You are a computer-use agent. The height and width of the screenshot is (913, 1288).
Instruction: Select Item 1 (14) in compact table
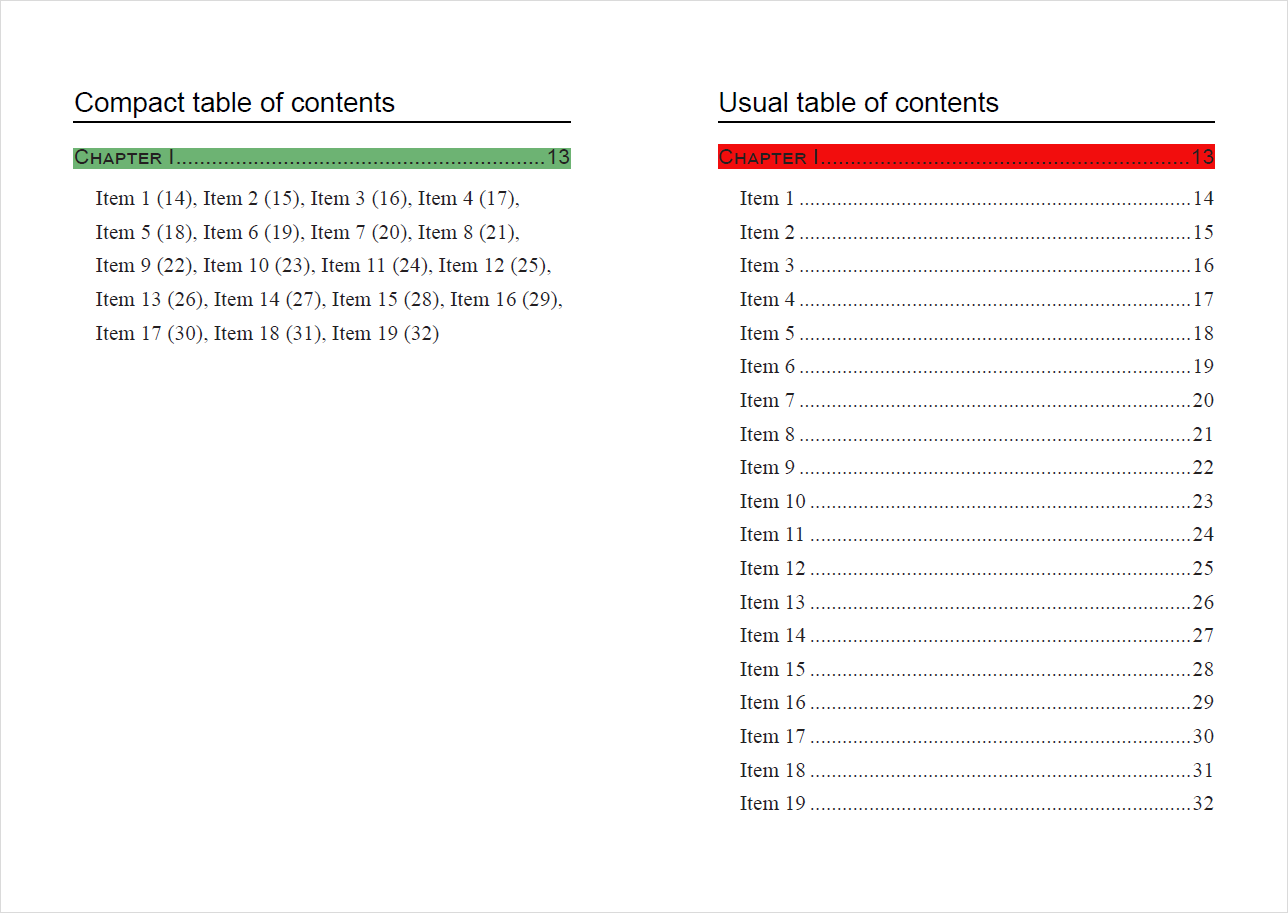point(143,198)
